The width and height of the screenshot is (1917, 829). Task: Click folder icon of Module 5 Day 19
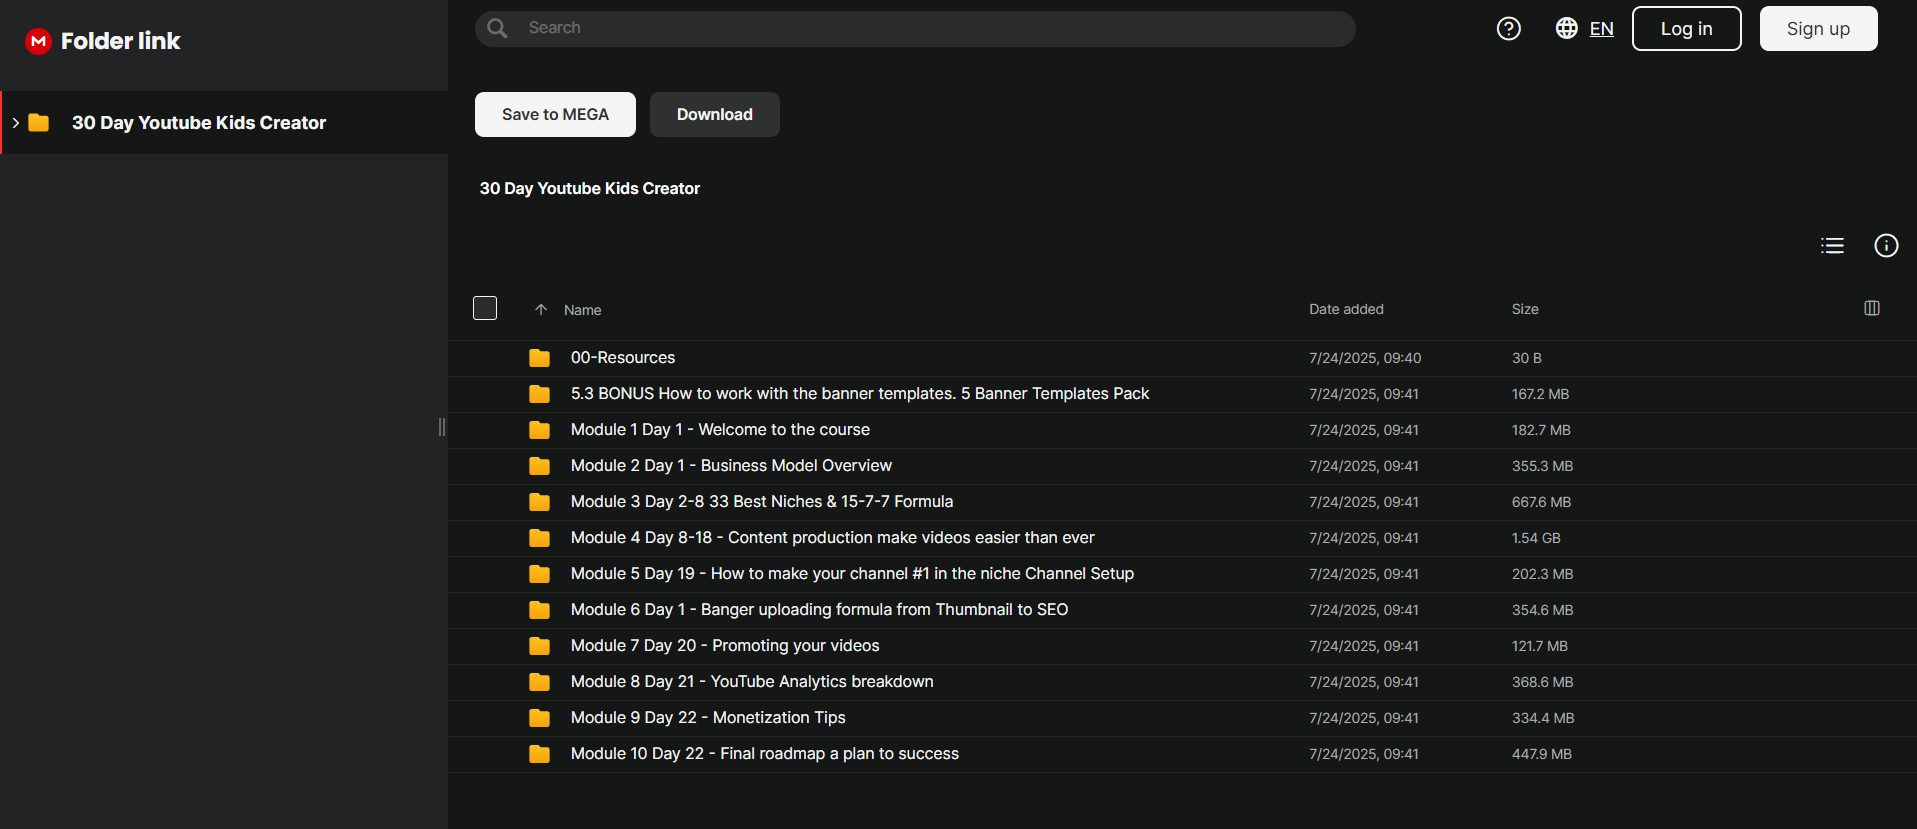pos(539,574)
